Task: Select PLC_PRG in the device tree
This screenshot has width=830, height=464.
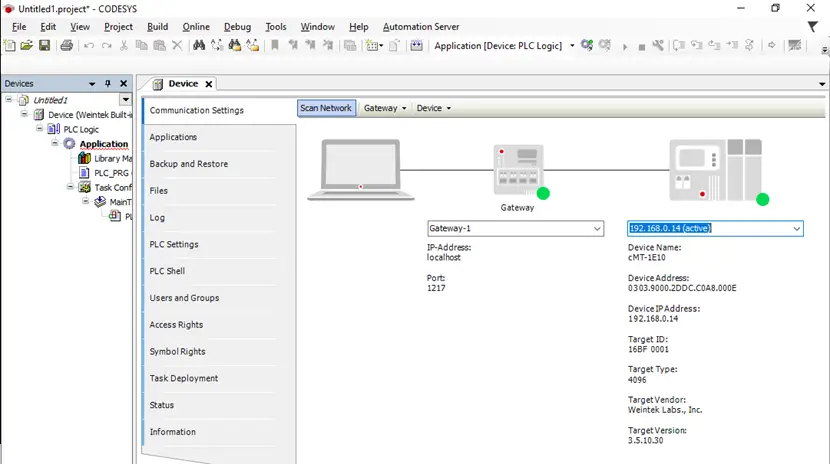Action: click(x=104, y=172)
